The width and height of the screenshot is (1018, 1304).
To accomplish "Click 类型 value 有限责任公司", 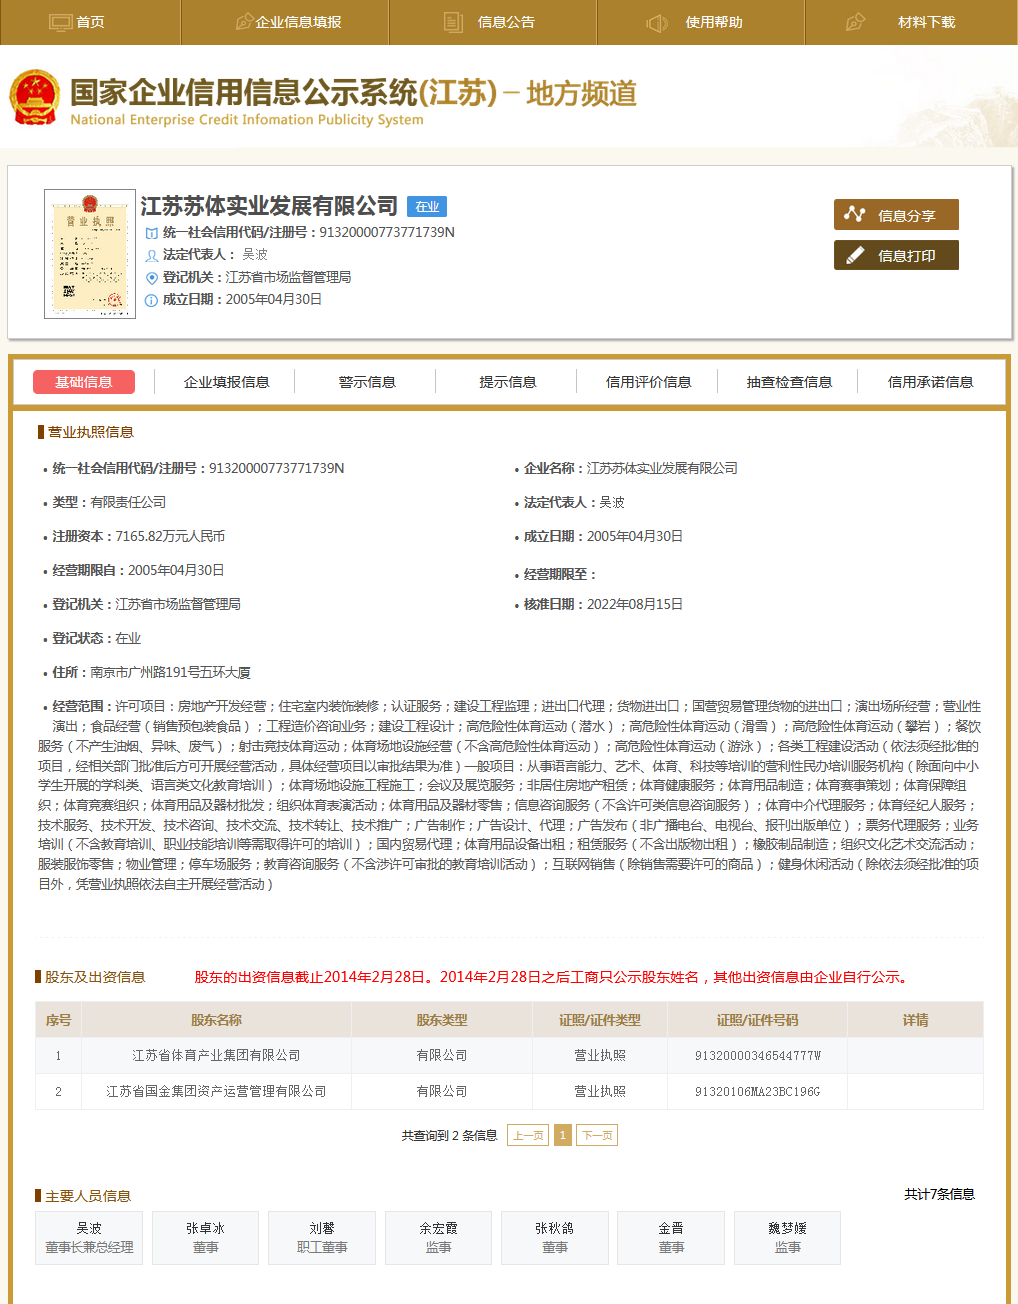I will 128,502.
